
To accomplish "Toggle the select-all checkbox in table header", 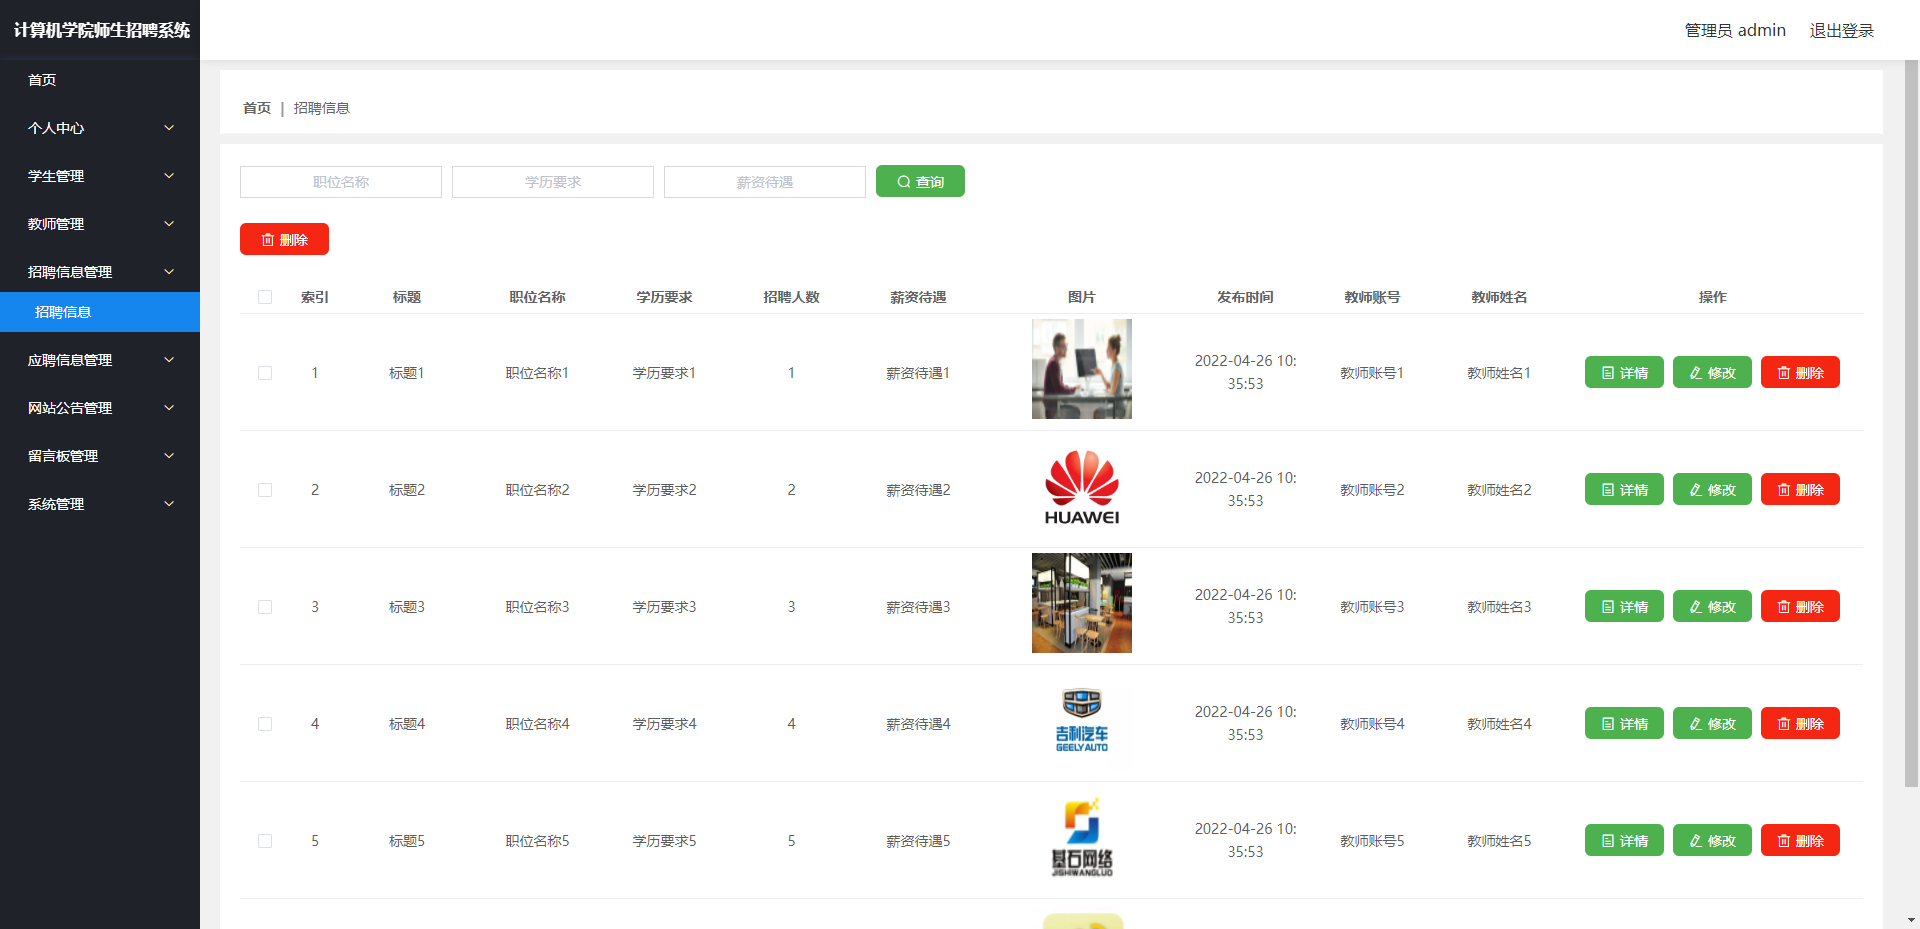I will tap(265, 297).
